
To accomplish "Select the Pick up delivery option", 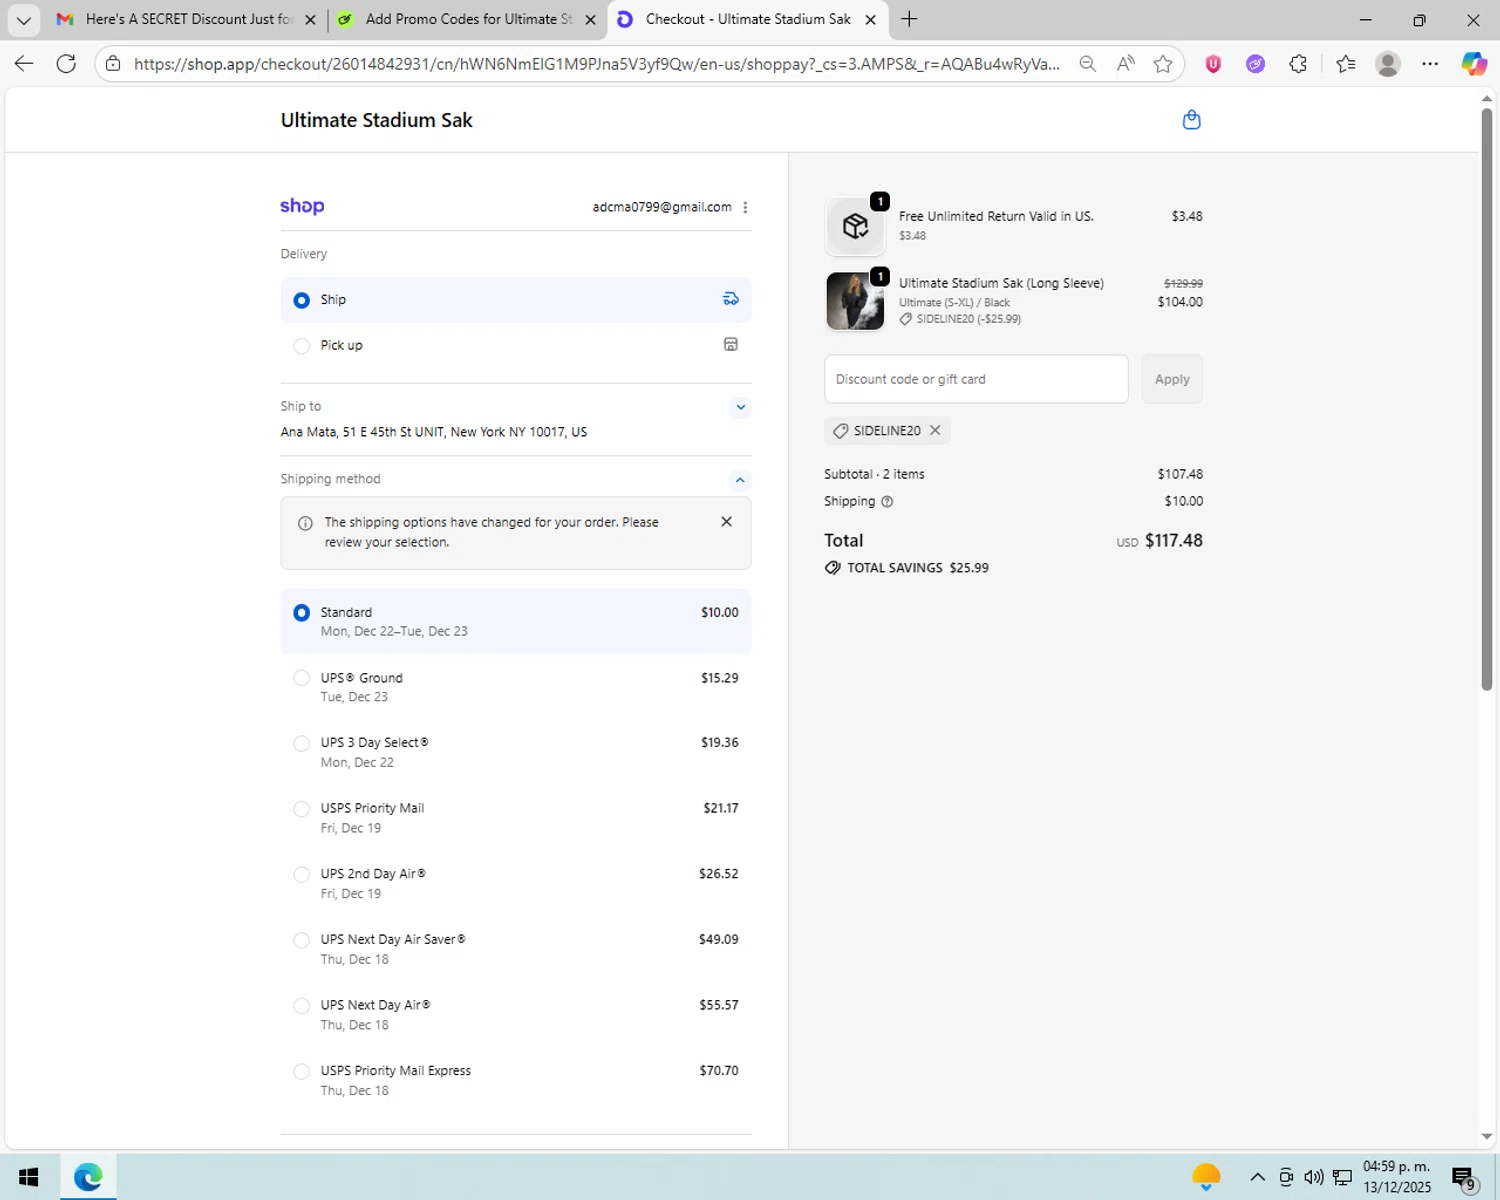I will coord(516,345).
